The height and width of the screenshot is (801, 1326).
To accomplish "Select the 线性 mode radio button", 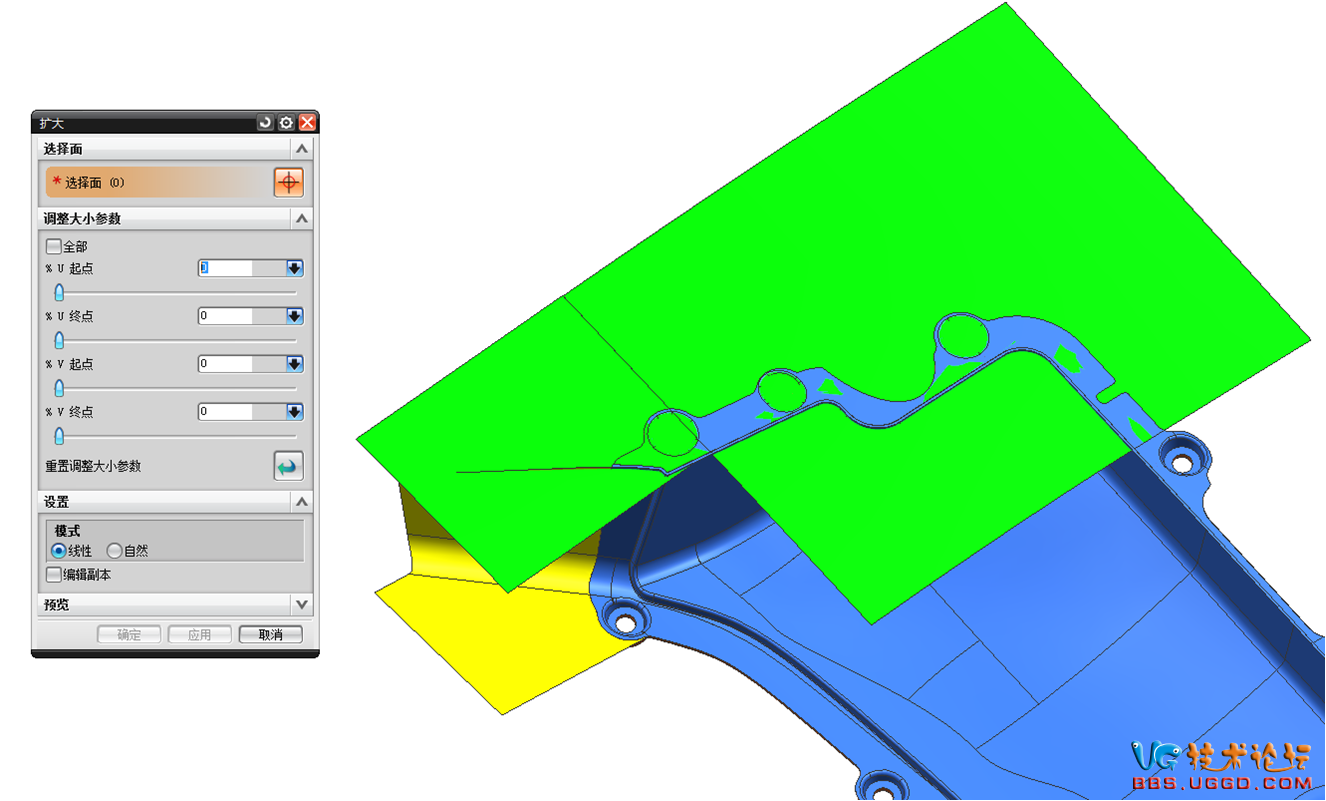I will pos(59,551).
